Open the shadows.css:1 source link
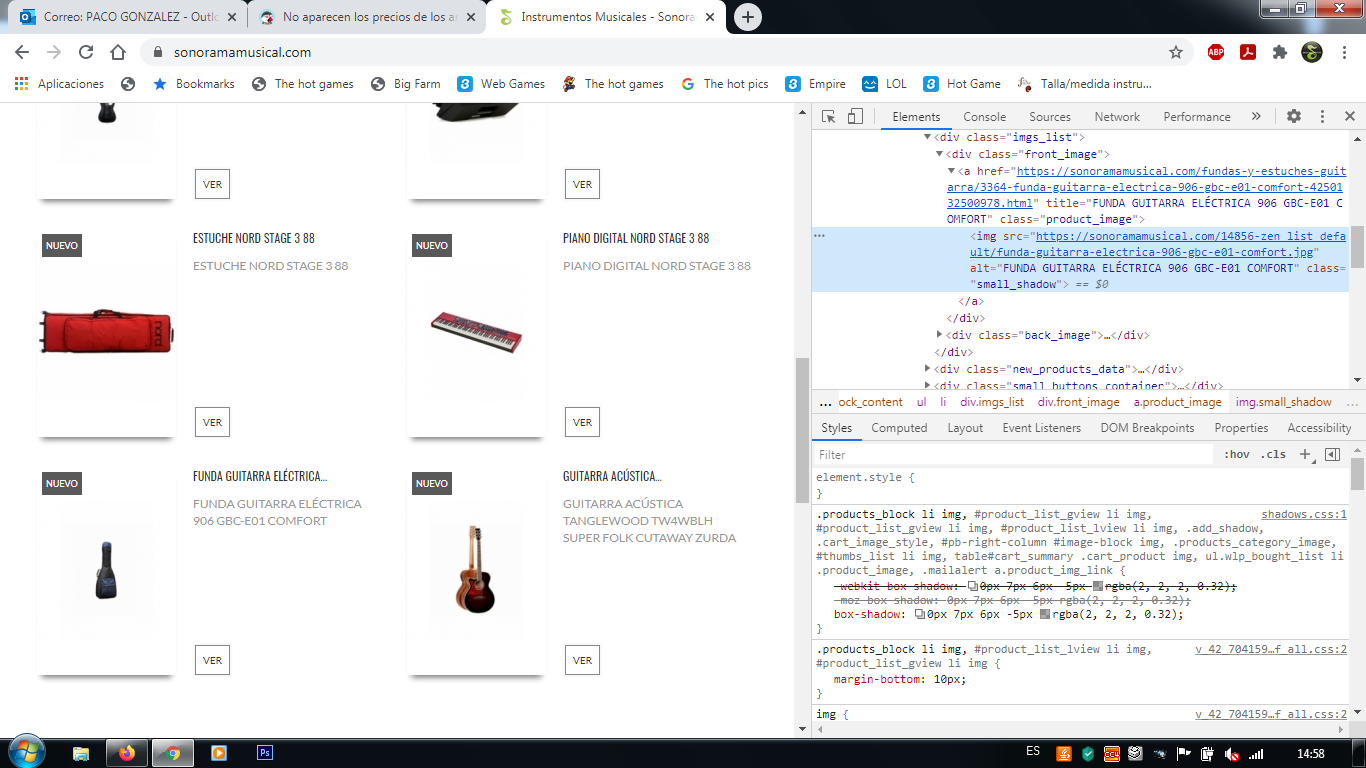Image resolution: width=1366 pixels, height=768 pixels. pos(1304,515)
